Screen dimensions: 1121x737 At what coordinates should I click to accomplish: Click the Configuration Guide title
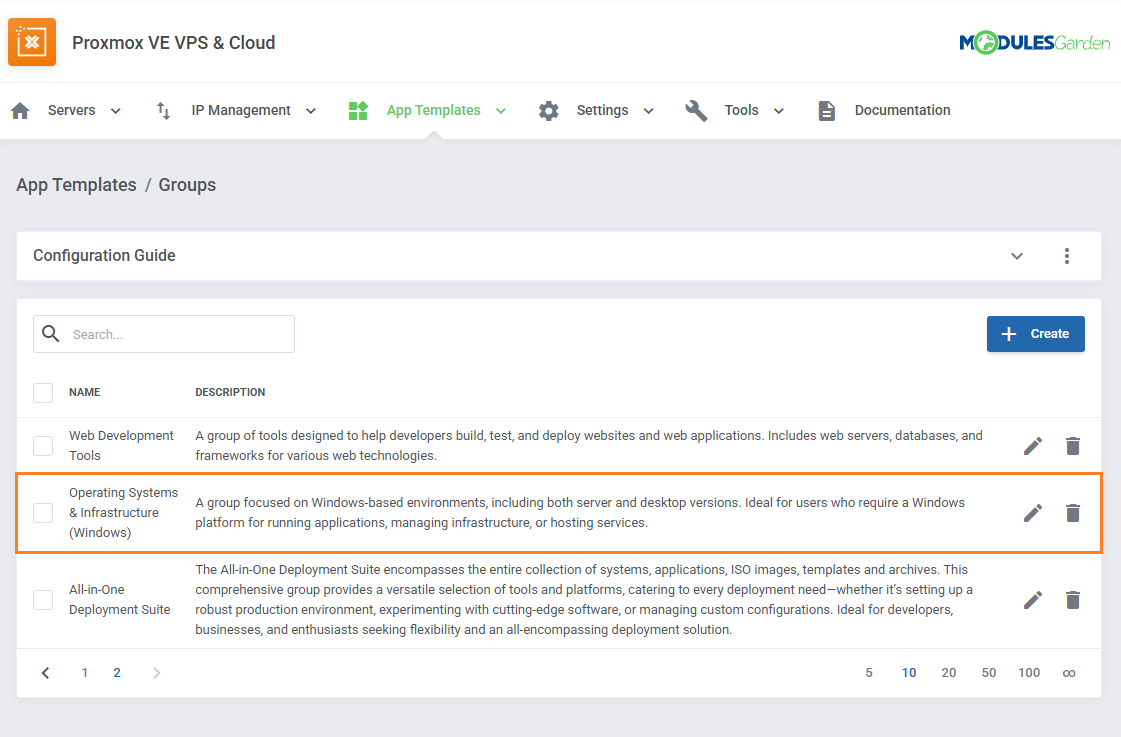tap(104, 255)
